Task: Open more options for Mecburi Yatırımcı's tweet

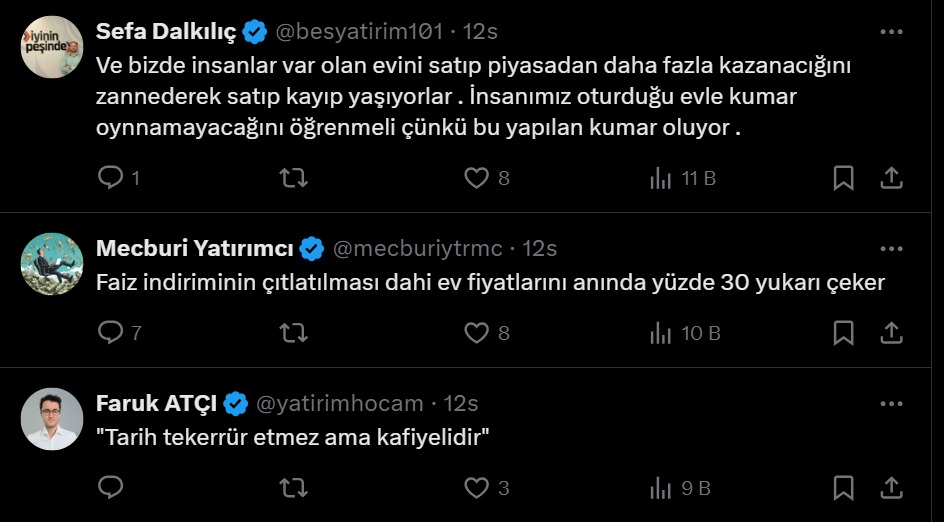Action: (x=891, y=248)
